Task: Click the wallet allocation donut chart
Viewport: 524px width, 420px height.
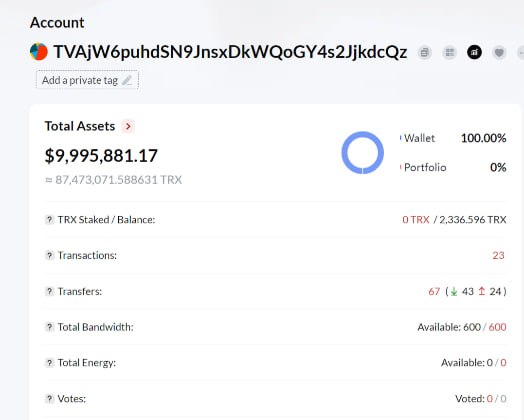Action: (x=363, y=153)
